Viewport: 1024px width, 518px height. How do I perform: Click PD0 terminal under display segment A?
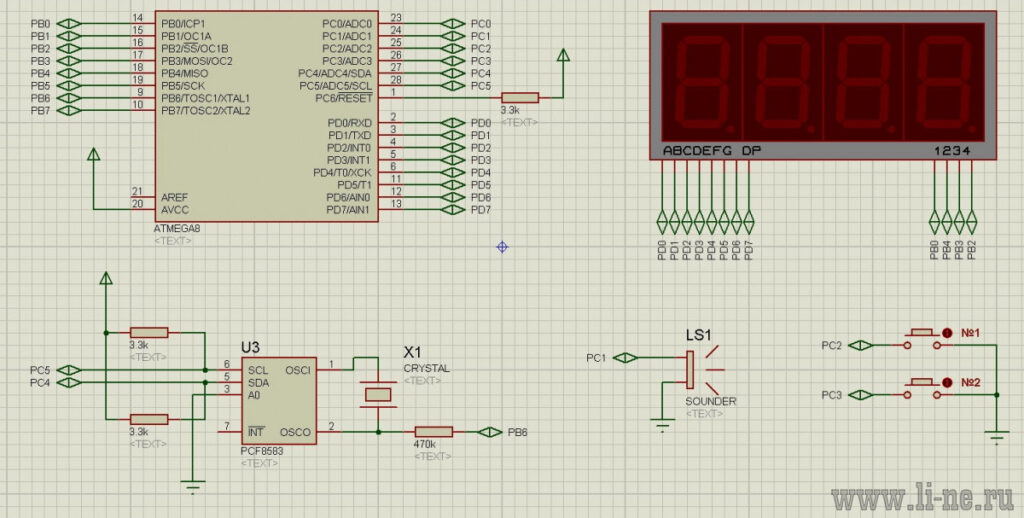click(x=662, y=222)
